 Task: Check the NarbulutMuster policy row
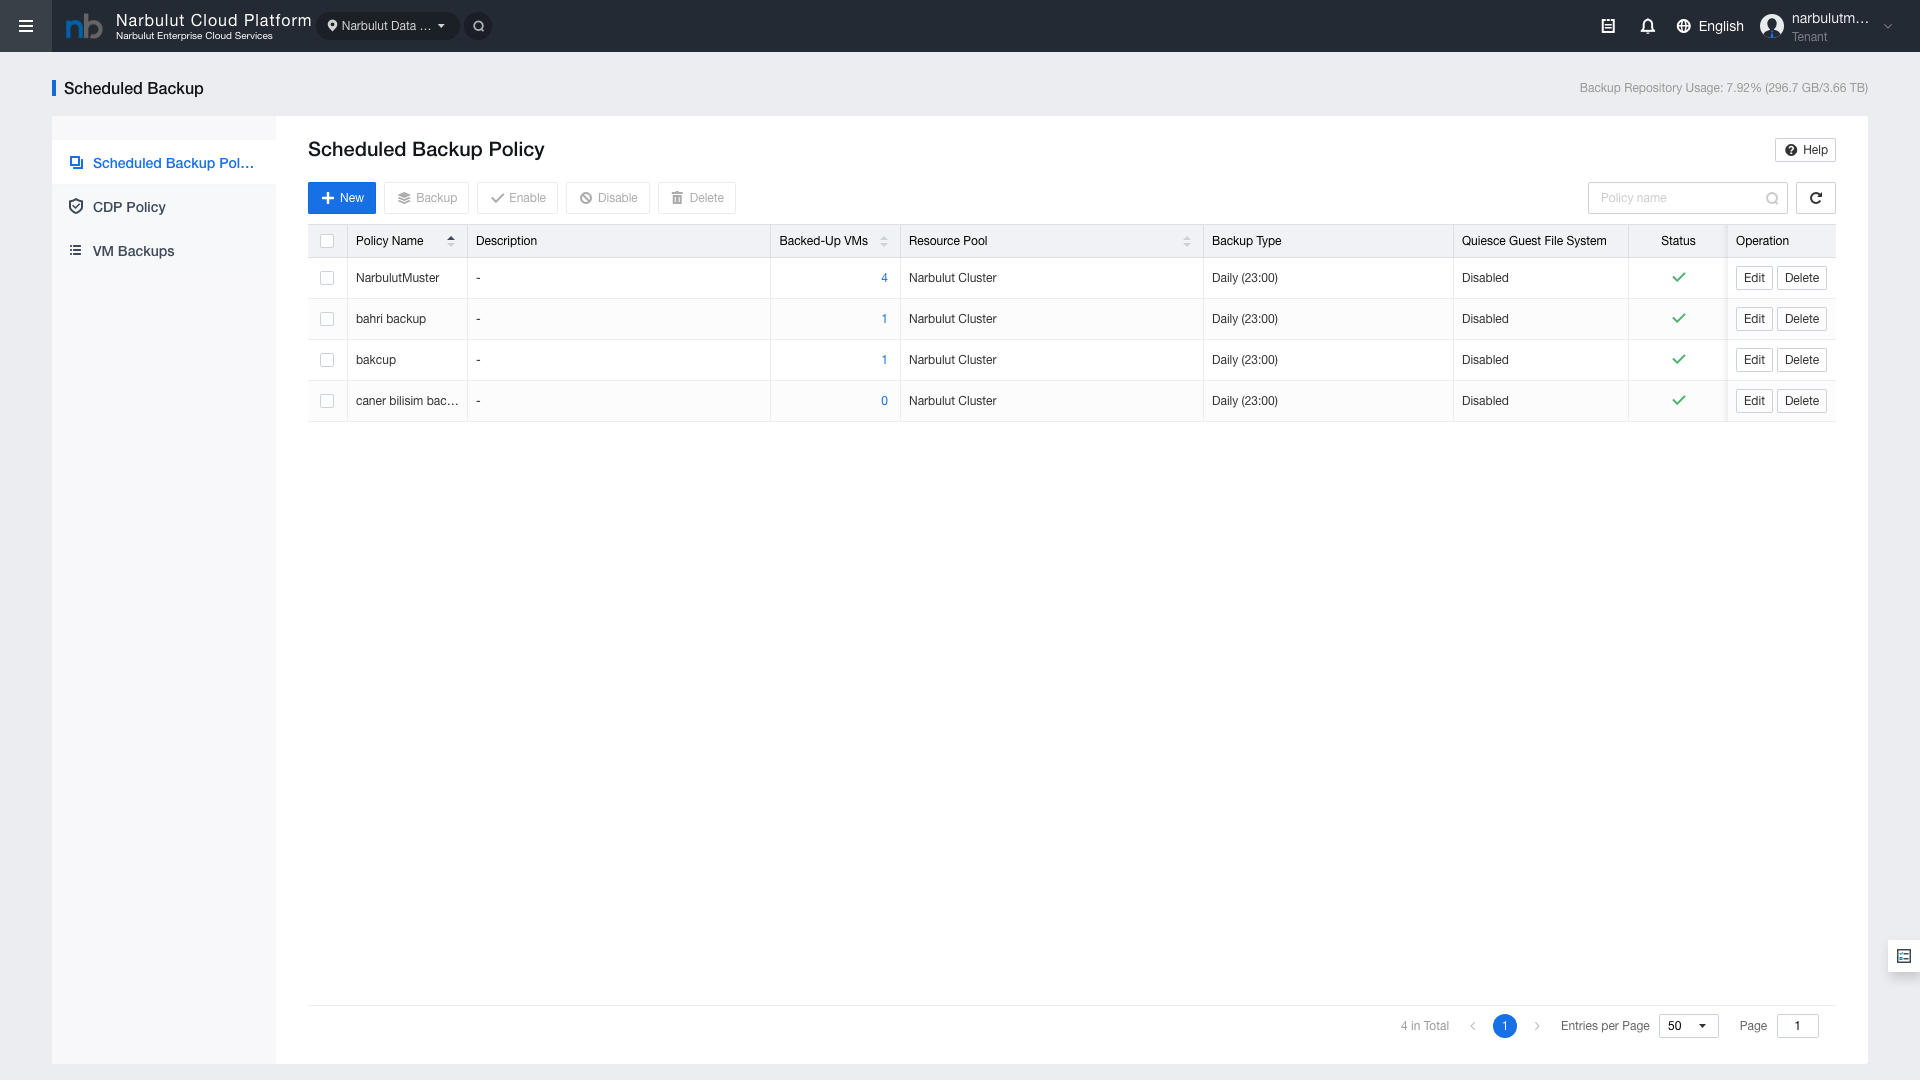coord(327,278)
